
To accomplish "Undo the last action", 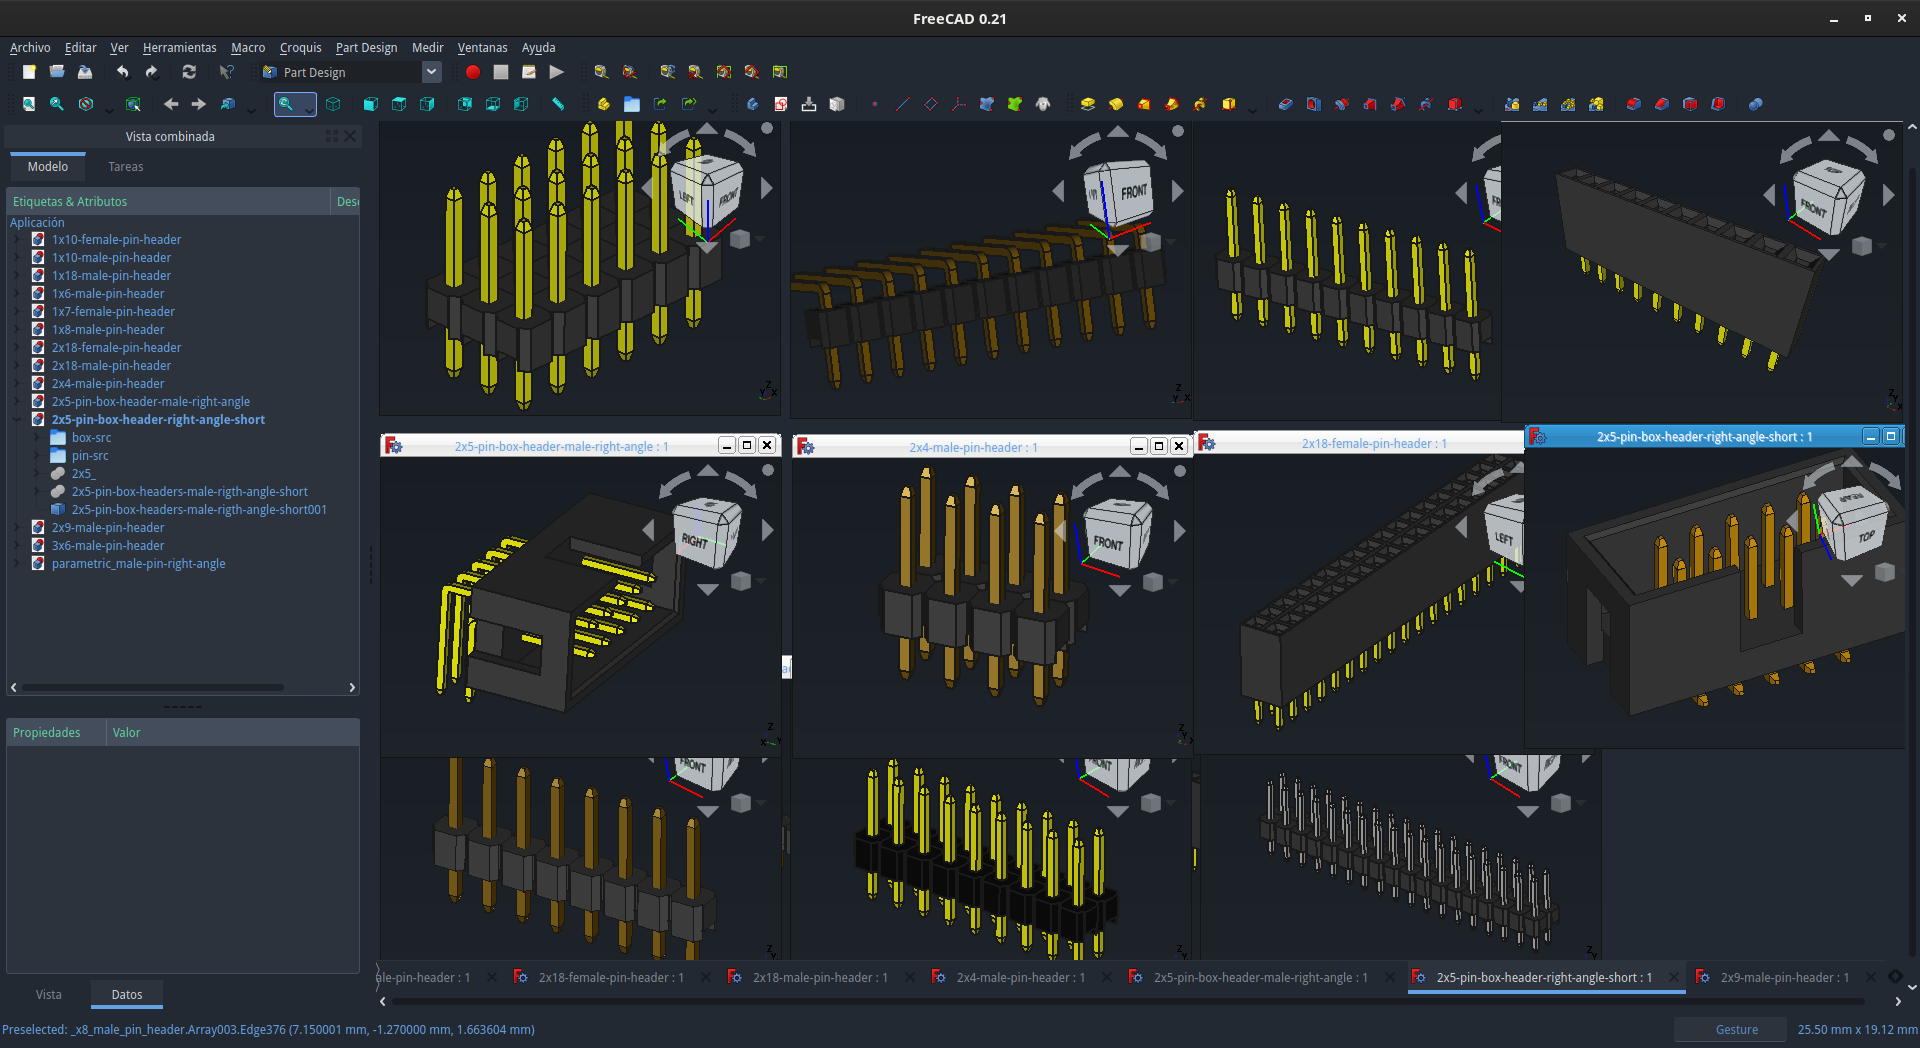I will [x=122, y=72].
